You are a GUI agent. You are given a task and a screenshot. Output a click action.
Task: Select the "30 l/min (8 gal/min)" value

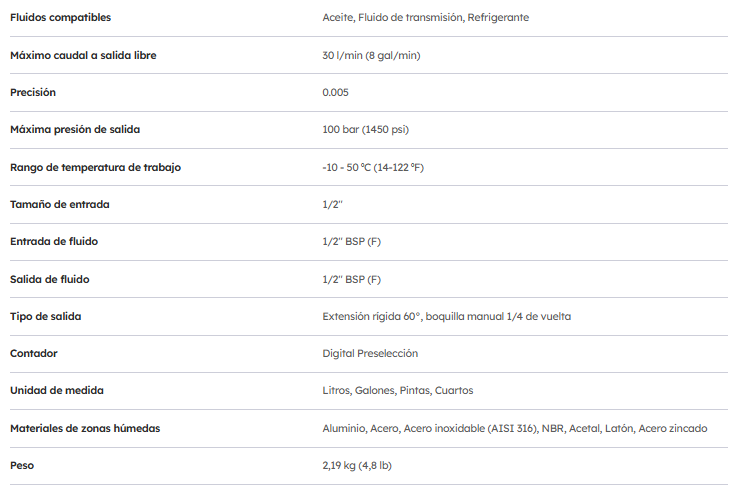click(371, 55)
